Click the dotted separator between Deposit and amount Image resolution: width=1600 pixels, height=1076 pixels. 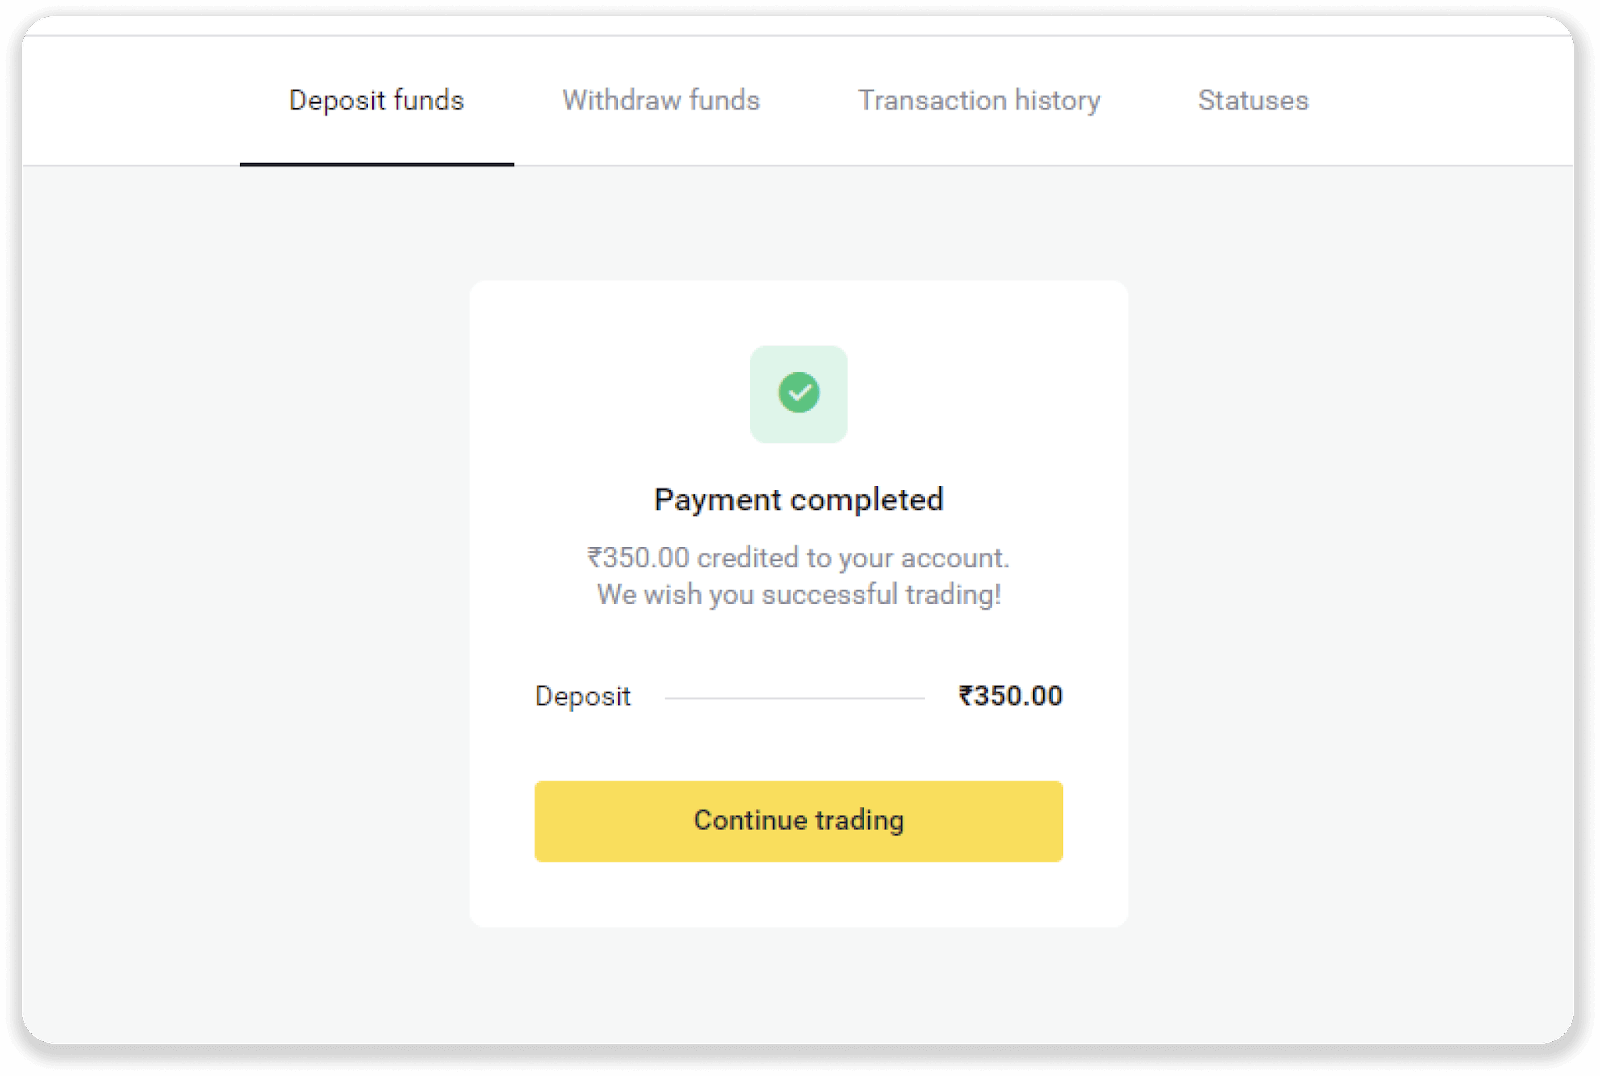click(x=793, y=696)
